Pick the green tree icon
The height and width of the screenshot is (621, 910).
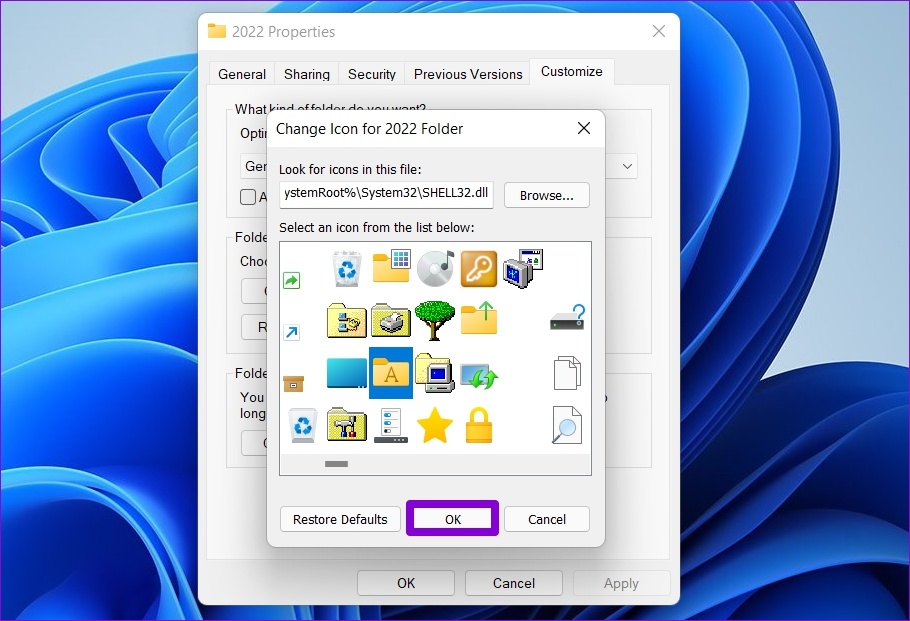point(435,320)
